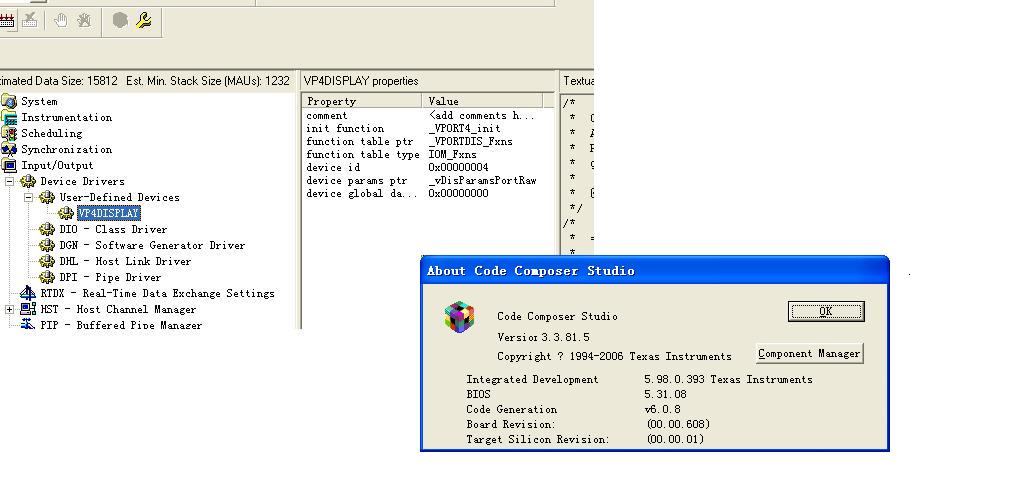Click the RTDX settings icon

coord(28,293)
